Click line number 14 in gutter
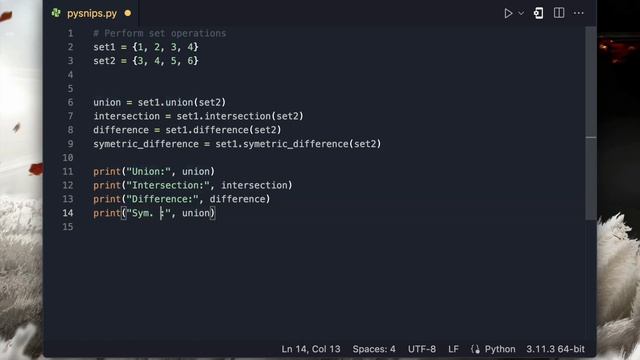640x360 pixels. point(68,213)
